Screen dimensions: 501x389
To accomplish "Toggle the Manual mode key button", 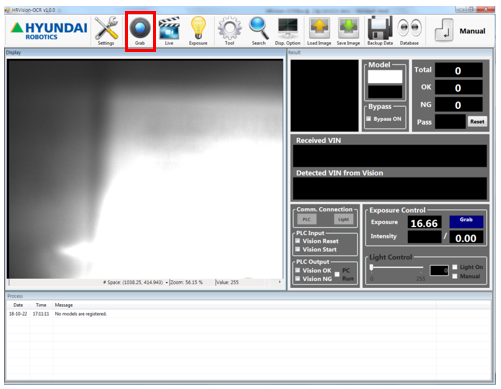I will coord(444,30).
